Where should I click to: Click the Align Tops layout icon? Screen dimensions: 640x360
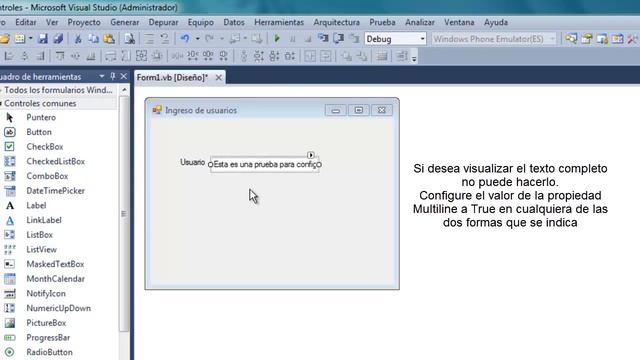point(60,56)
